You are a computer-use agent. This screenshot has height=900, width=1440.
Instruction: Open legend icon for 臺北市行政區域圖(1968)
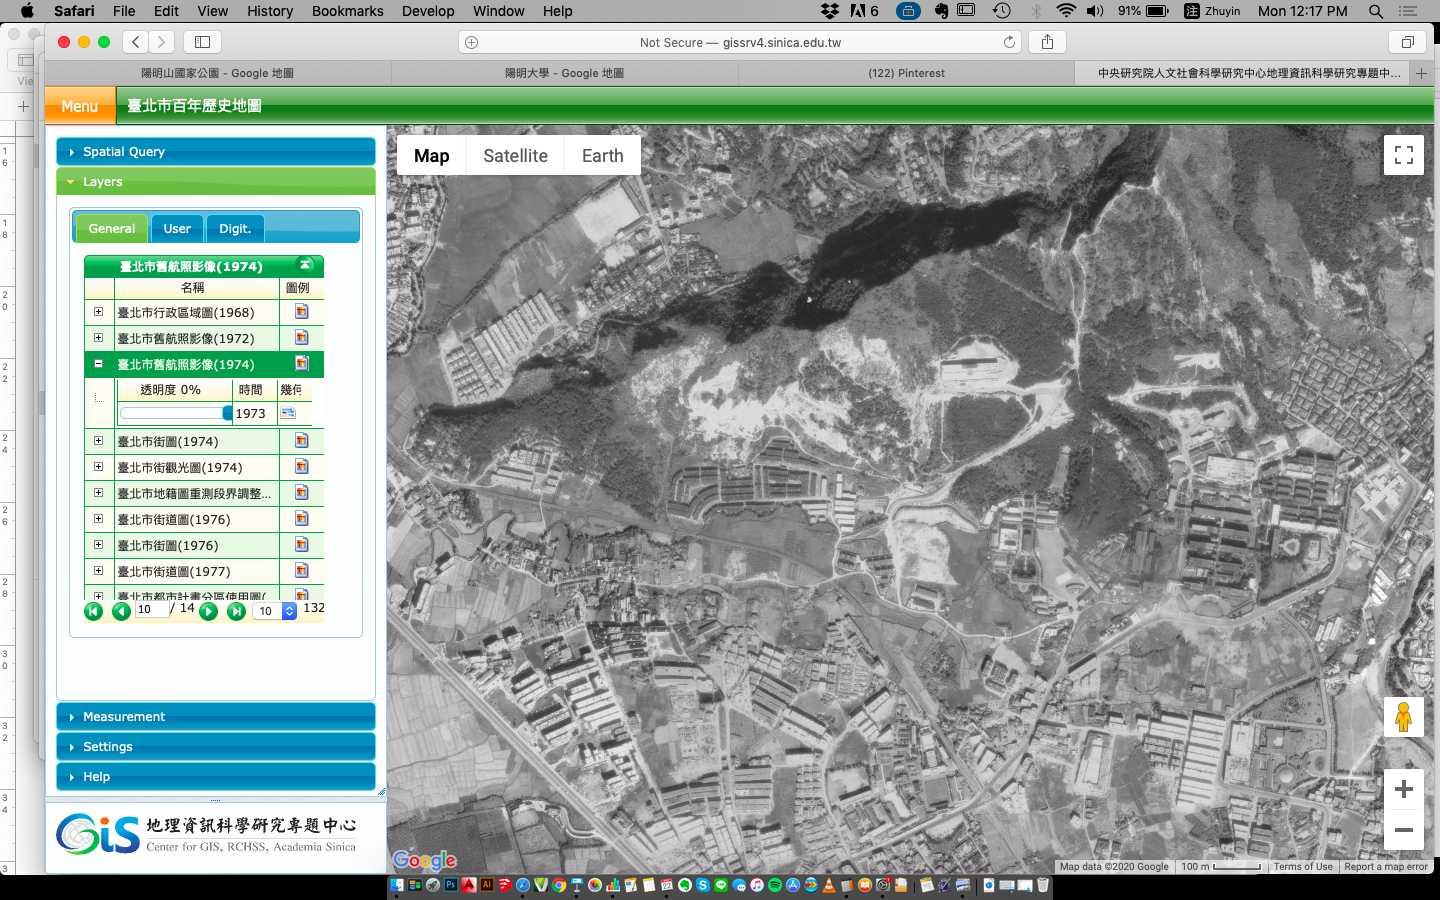301,312
